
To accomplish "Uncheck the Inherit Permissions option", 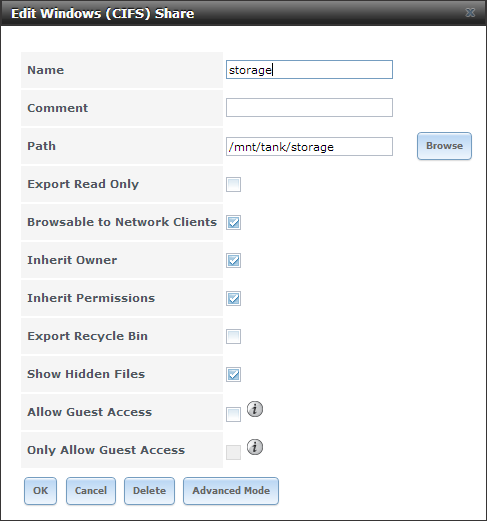I will [233, 299].
